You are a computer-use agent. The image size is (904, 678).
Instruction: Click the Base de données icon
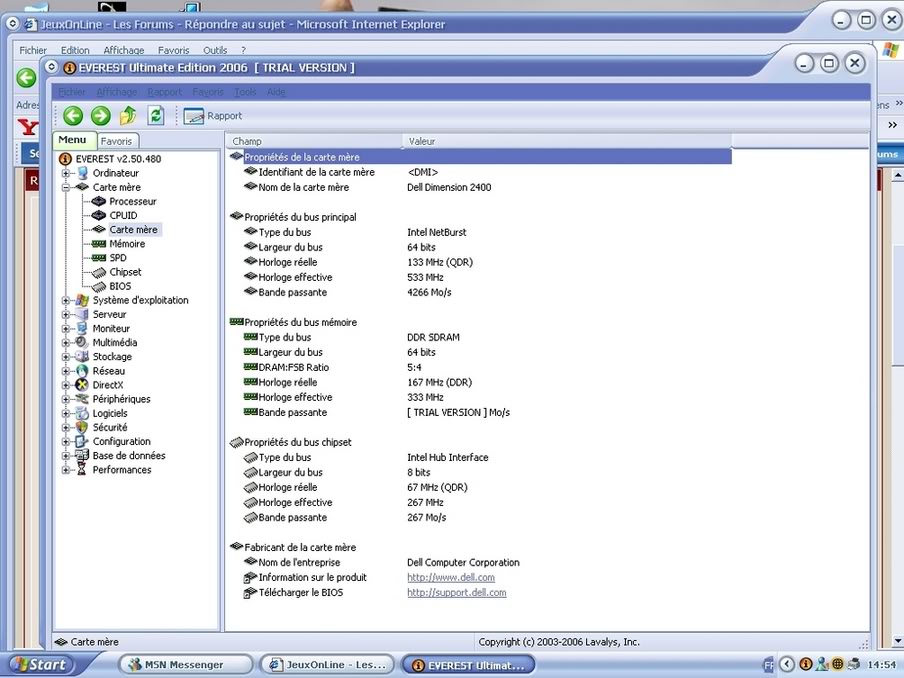82,455
